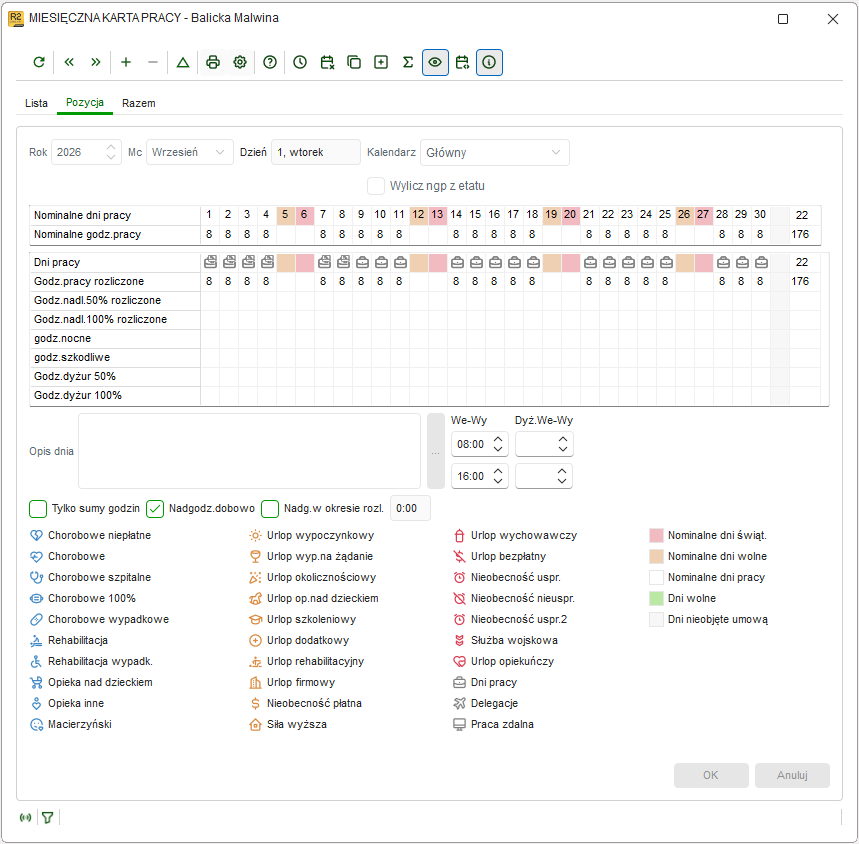
Task: Click the copy icon in toolbar
Action: 354,62
